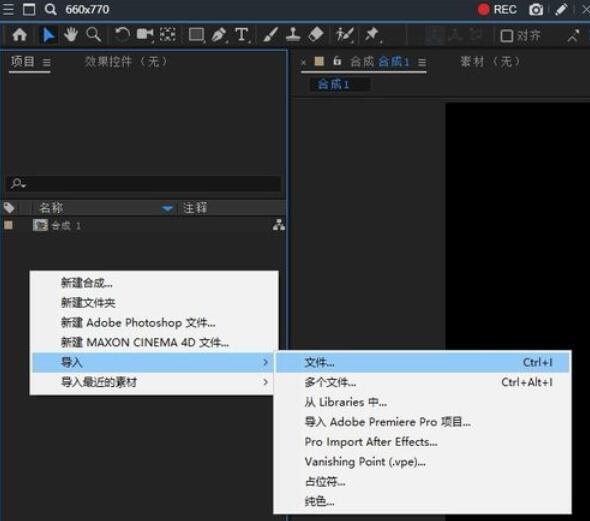Enable the 对齐 snapping checkbox
The height and width of the screenshot is (521, 590).
(x=506, y=36)
